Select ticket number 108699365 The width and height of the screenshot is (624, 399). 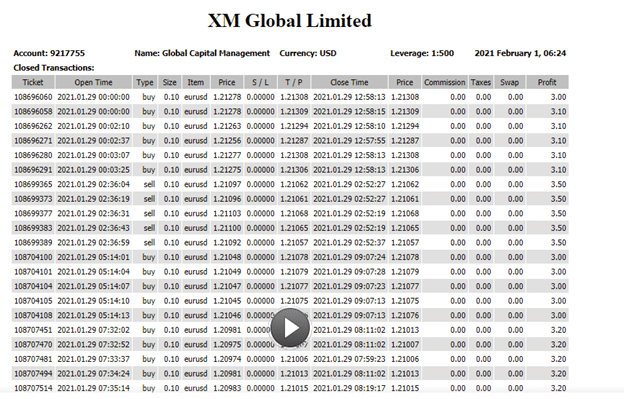[33, 185]
